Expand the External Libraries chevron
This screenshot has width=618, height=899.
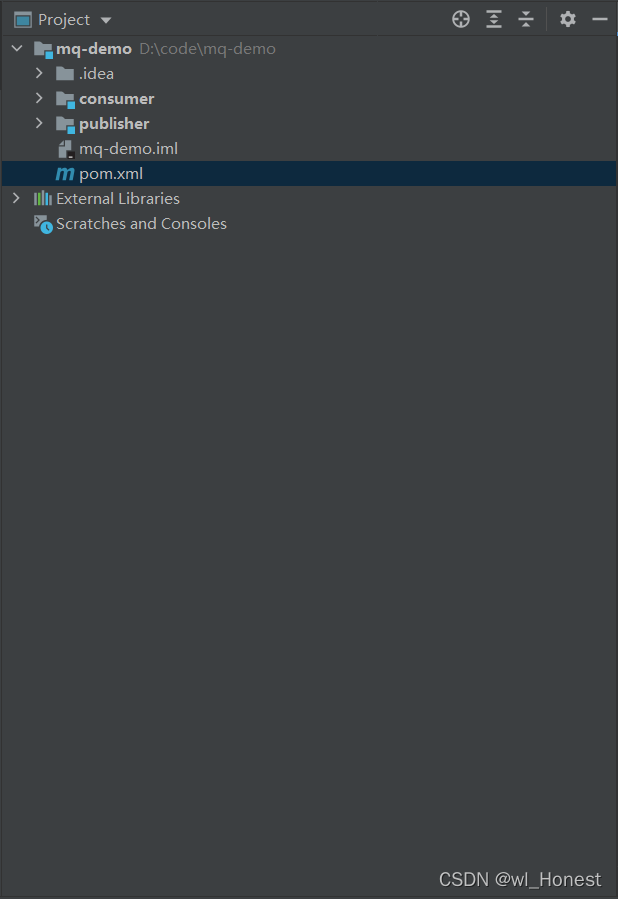tap(16, 198)
